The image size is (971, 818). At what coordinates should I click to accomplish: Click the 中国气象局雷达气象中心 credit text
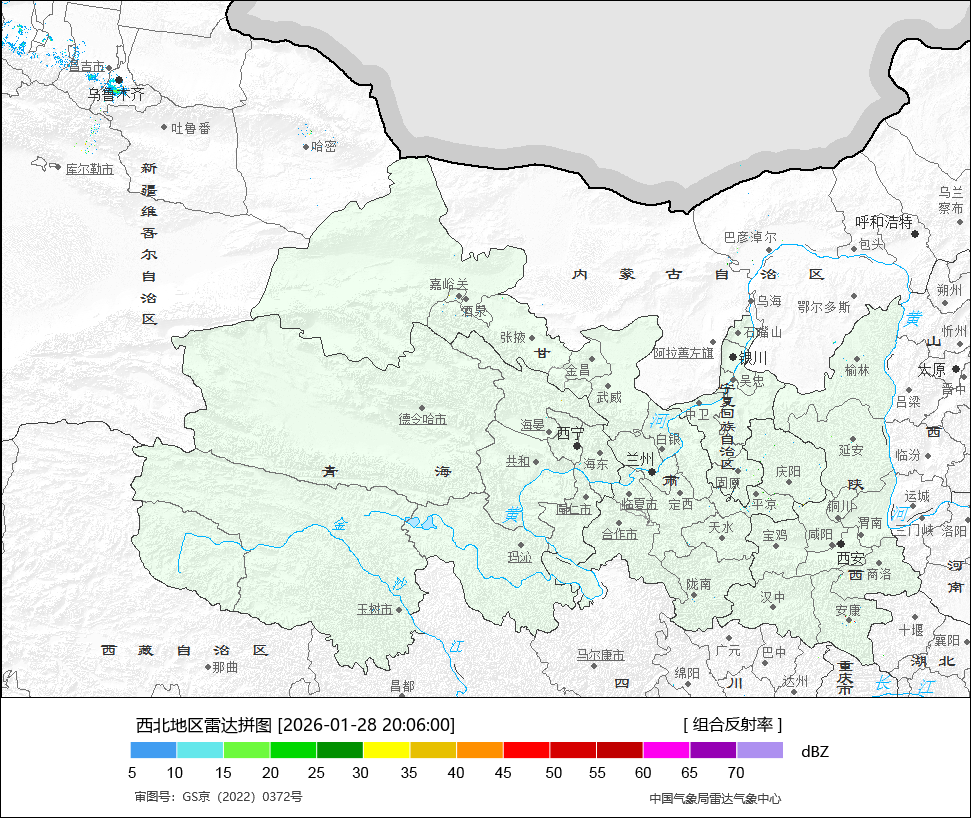[x=715, y=799]
